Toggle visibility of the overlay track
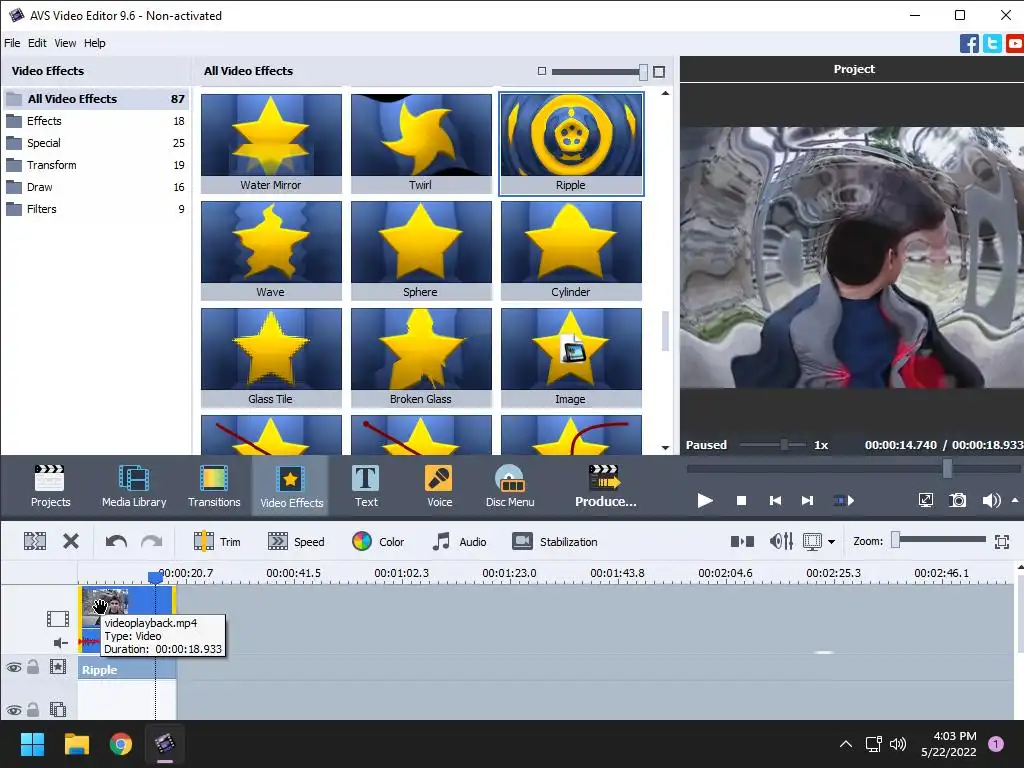1024x768 pixels. [x=14, y=710]
